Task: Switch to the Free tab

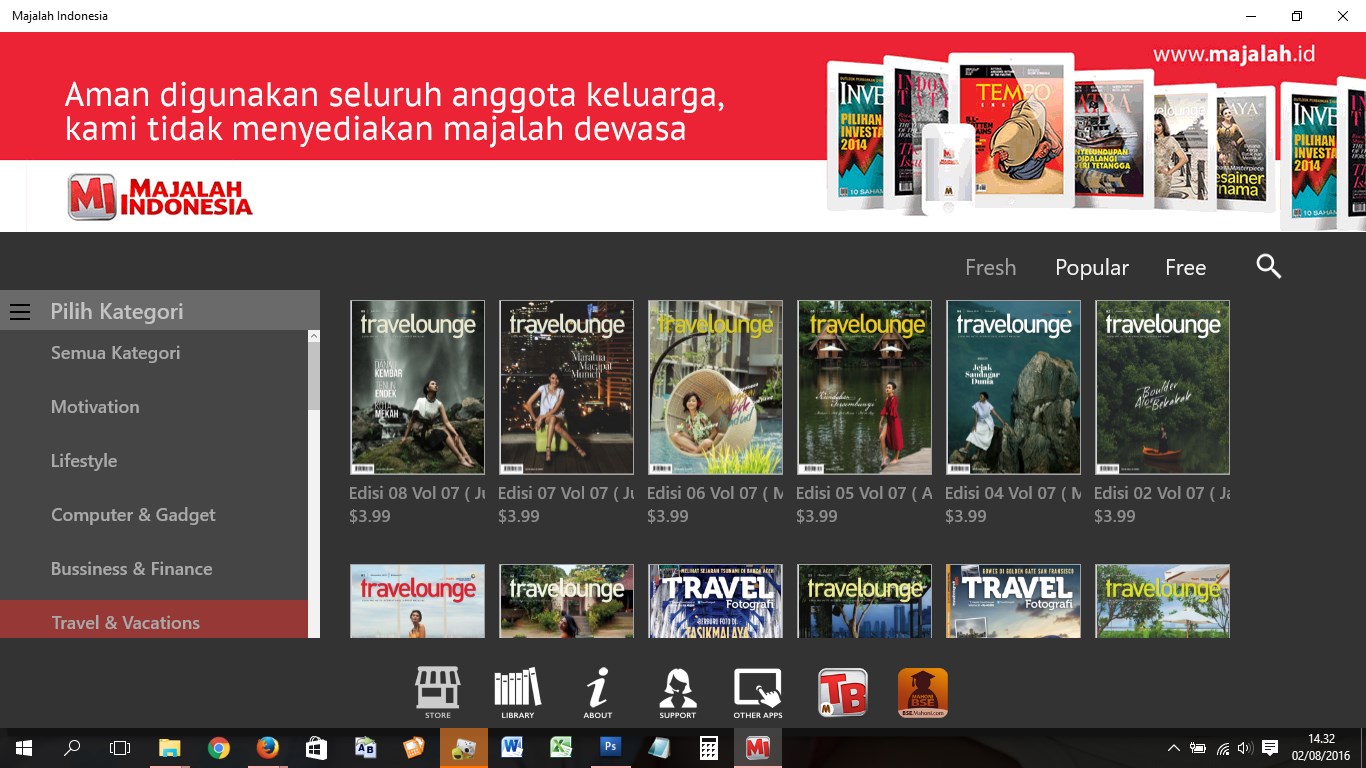Action: 1185,267
